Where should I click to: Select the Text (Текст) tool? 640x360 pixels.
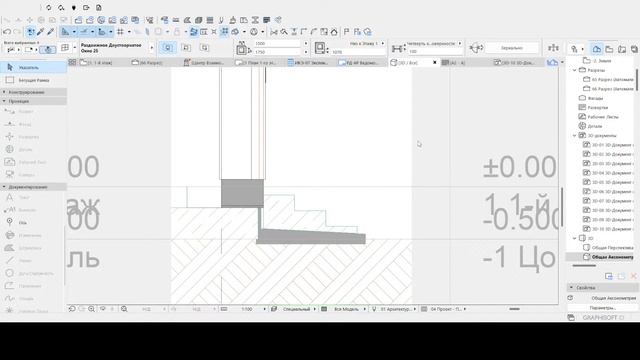(33, 197)
